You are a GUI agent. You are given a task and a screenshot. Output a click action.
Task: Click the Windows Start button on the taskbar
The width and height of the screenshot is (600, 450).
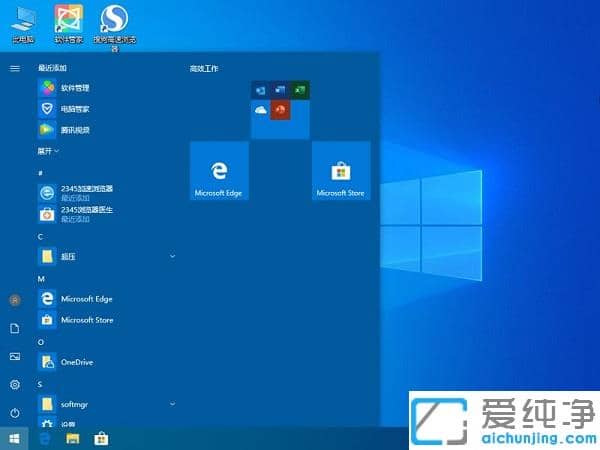click(14, 438)
